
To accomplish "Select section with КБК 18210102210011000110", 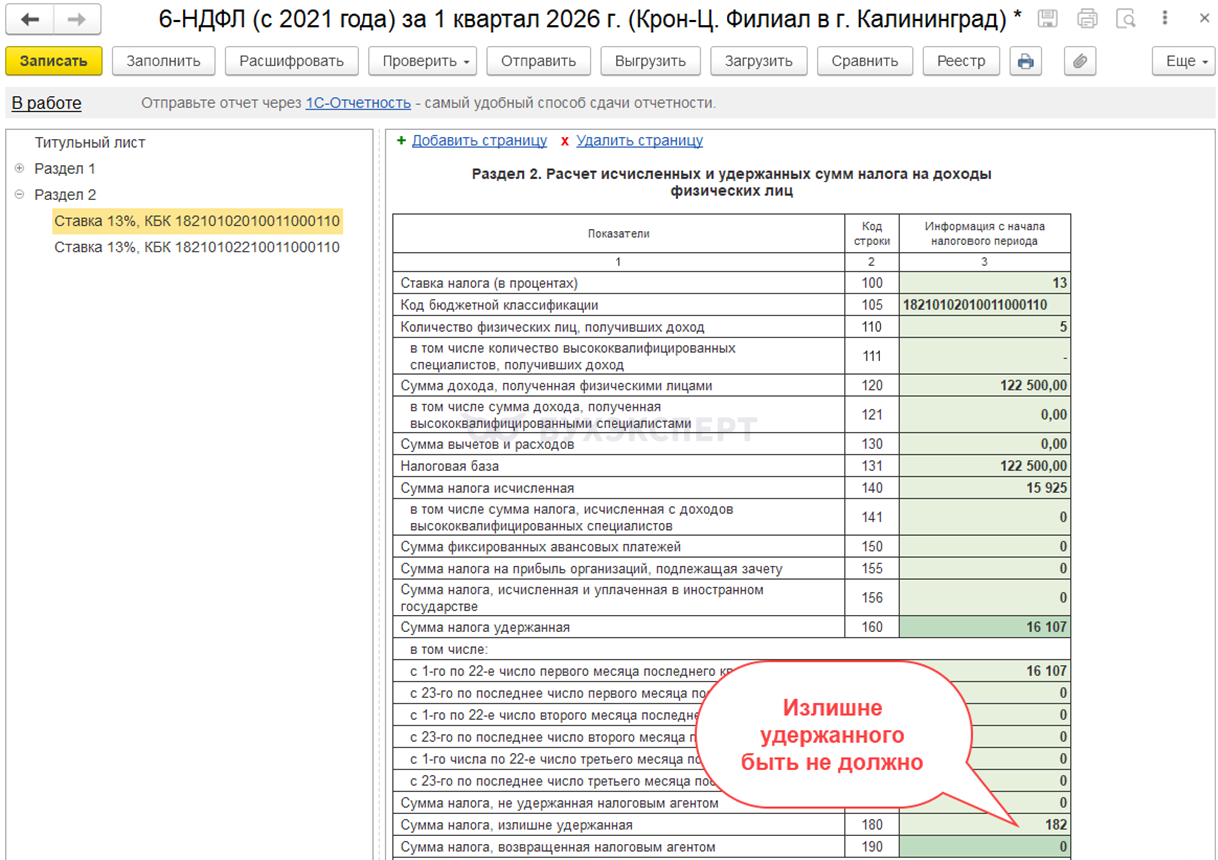I will point(197,247).
